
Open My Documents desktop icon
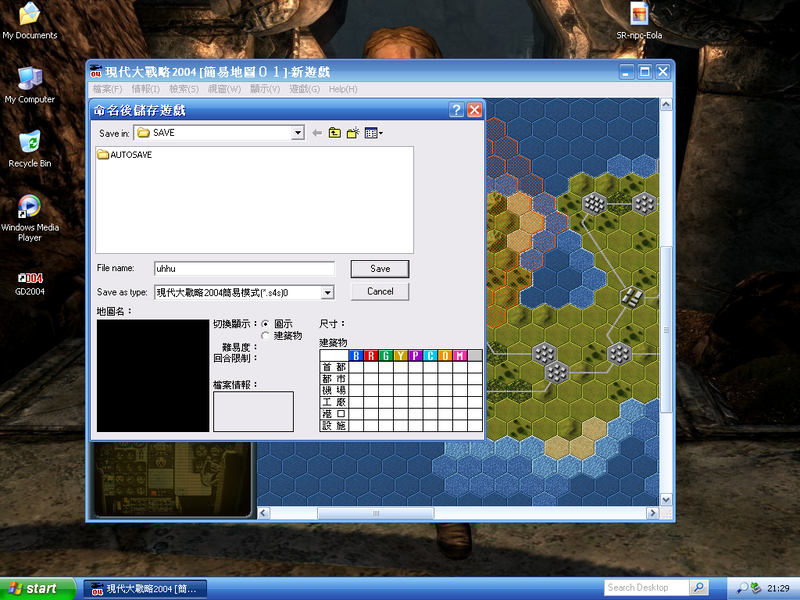[30, 21]
